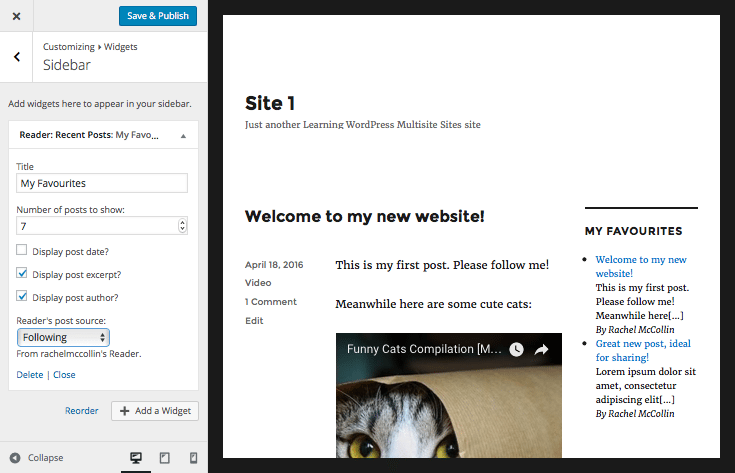Open the Reader's post source Following dropdown

point(63,338)
